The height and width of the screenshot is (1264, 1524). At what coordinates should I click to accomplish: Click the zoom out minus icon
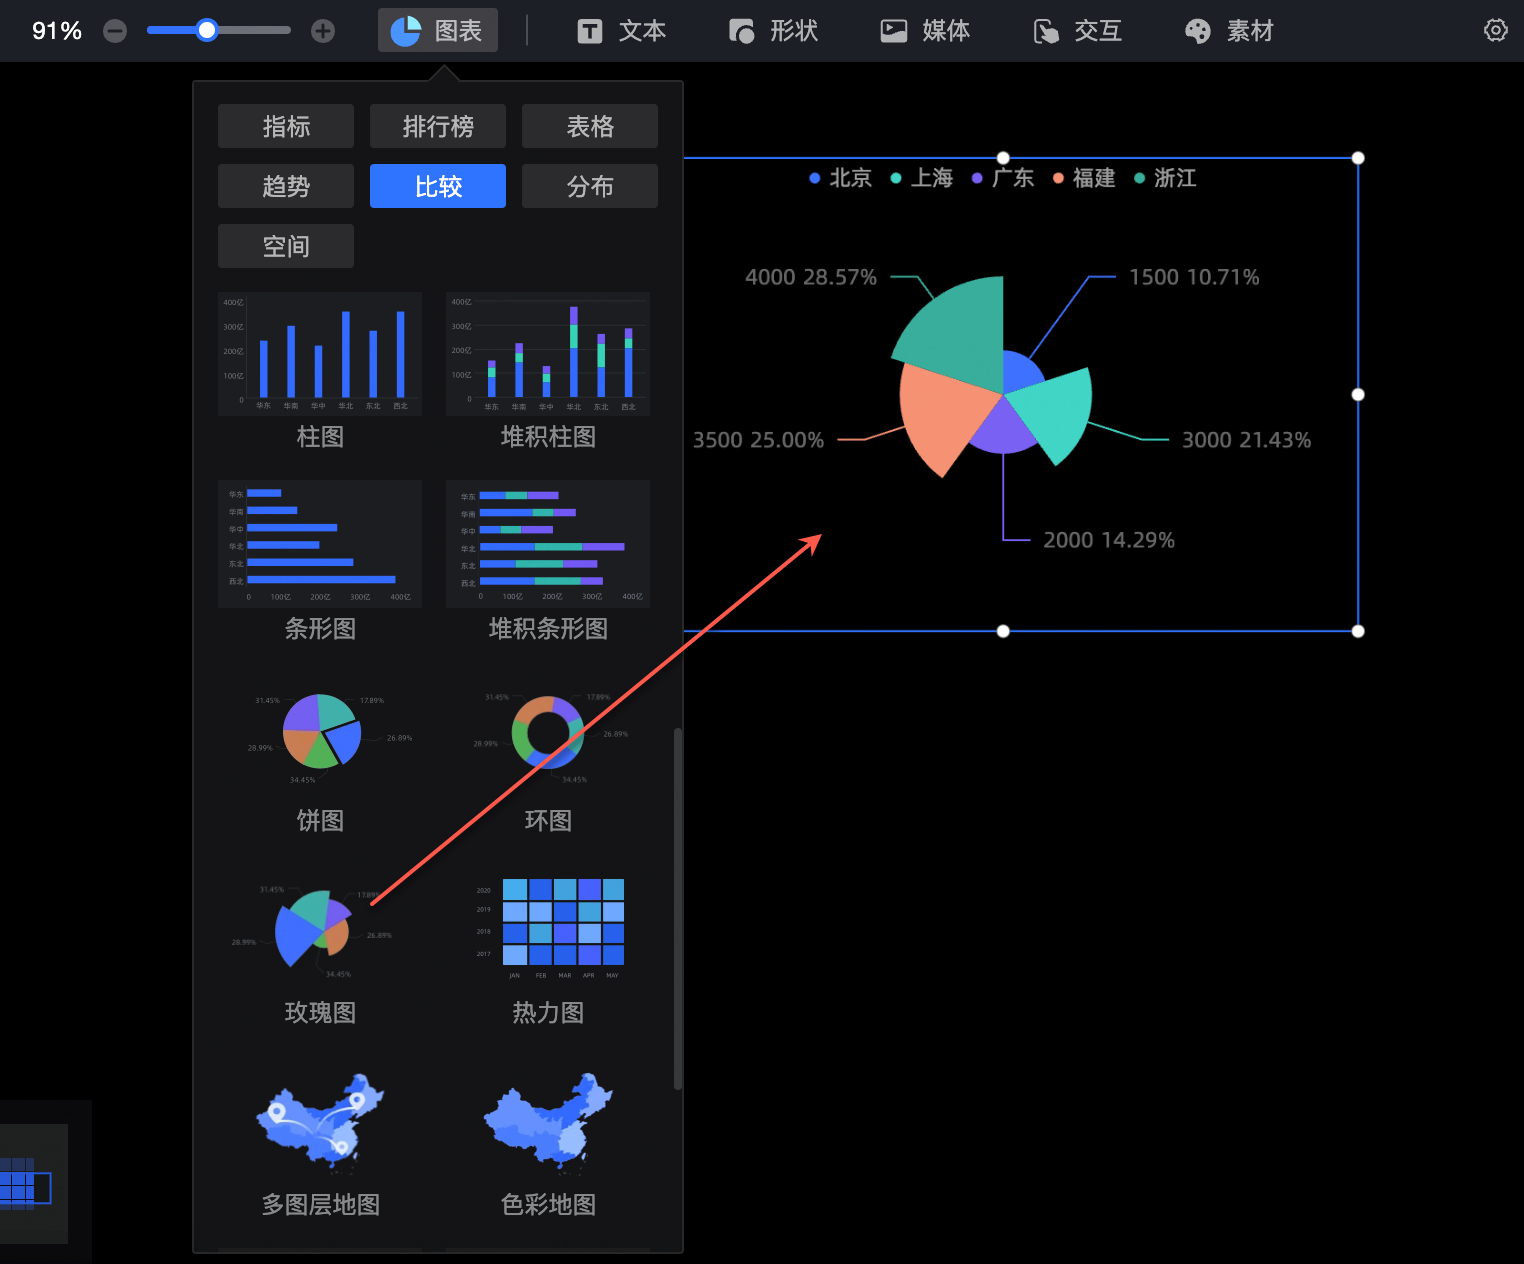[x=115, y=31]
